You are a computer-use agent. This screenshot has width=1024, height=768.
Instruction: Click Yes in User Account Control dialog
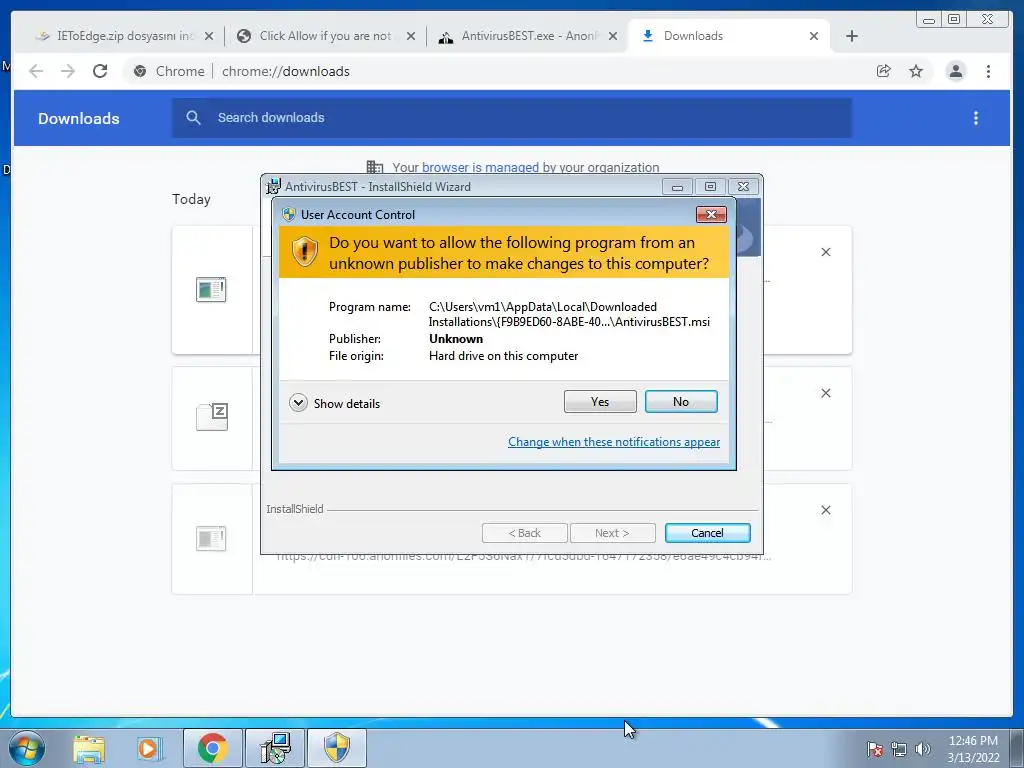point(600,402)
